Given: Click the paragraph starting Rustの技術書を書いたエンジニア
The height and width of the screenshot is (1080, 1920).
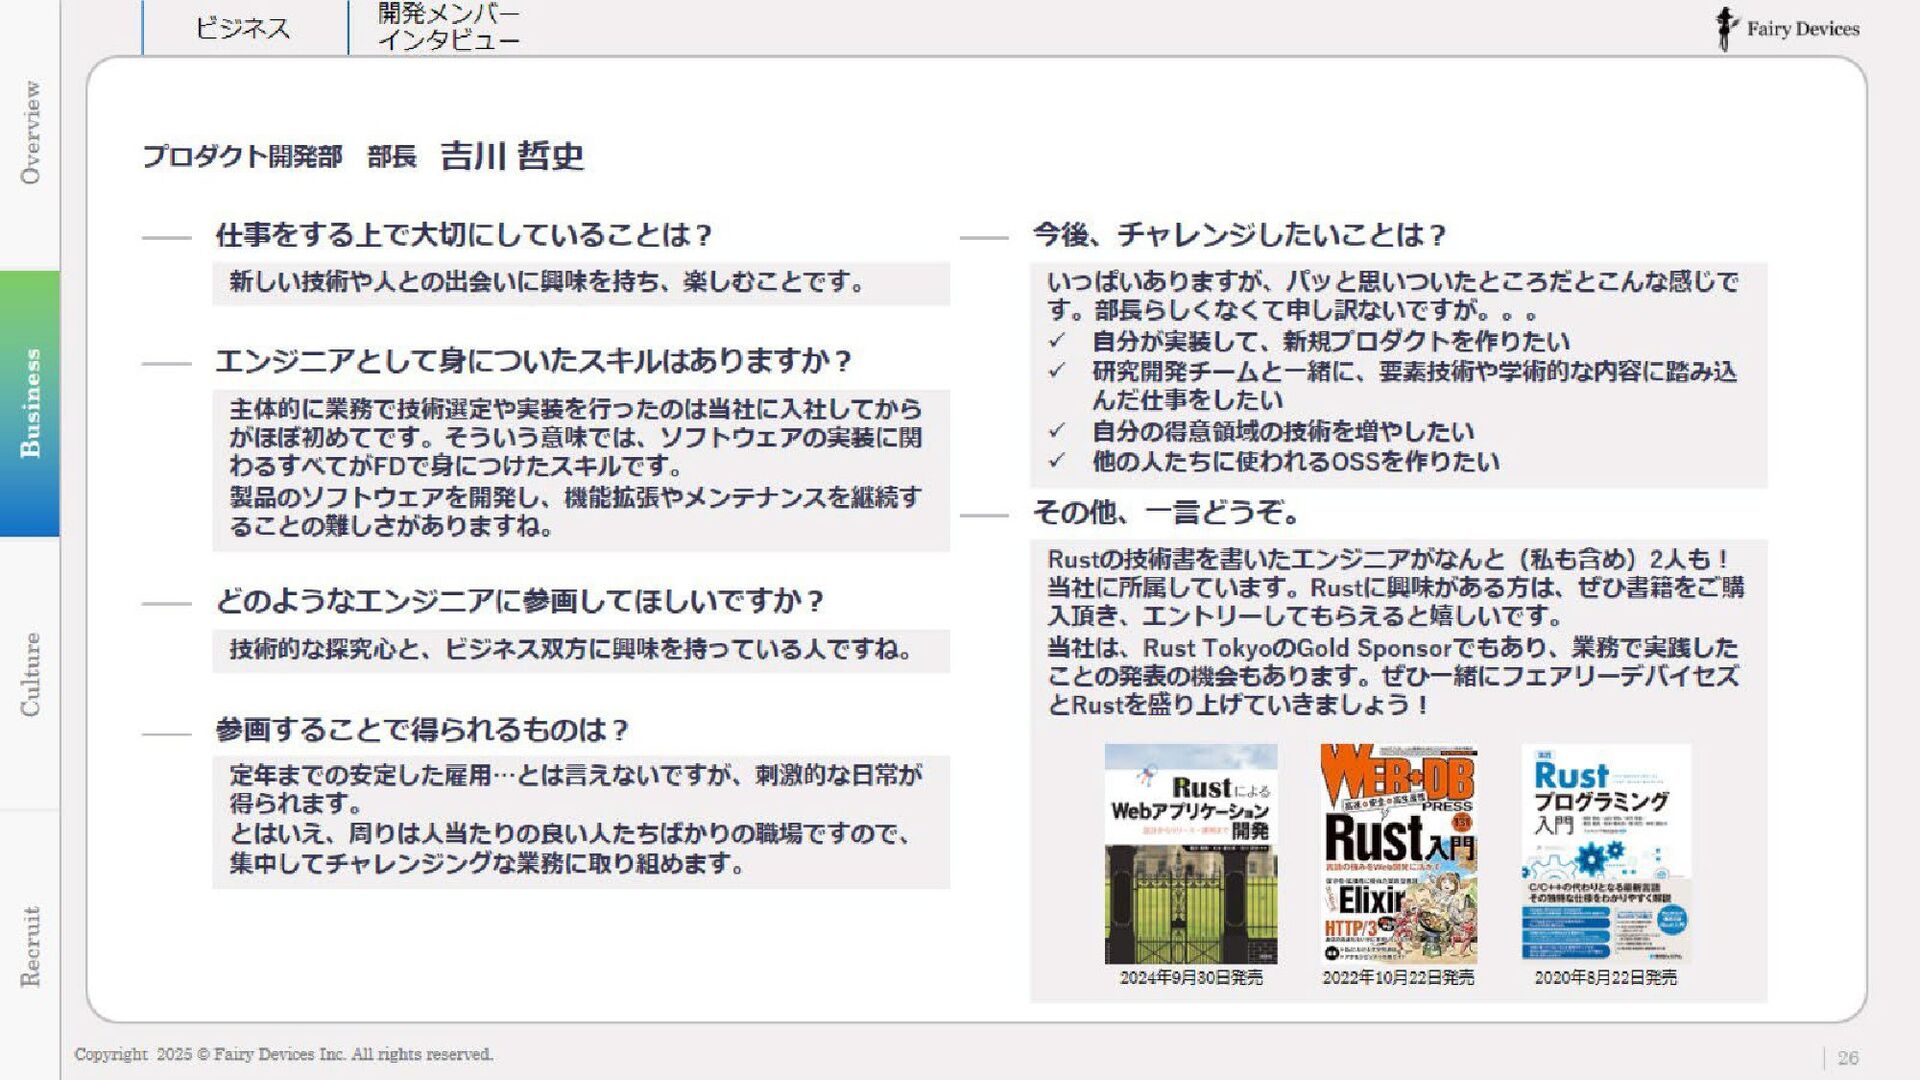Looking at the screenshot, I should 1396,587.
